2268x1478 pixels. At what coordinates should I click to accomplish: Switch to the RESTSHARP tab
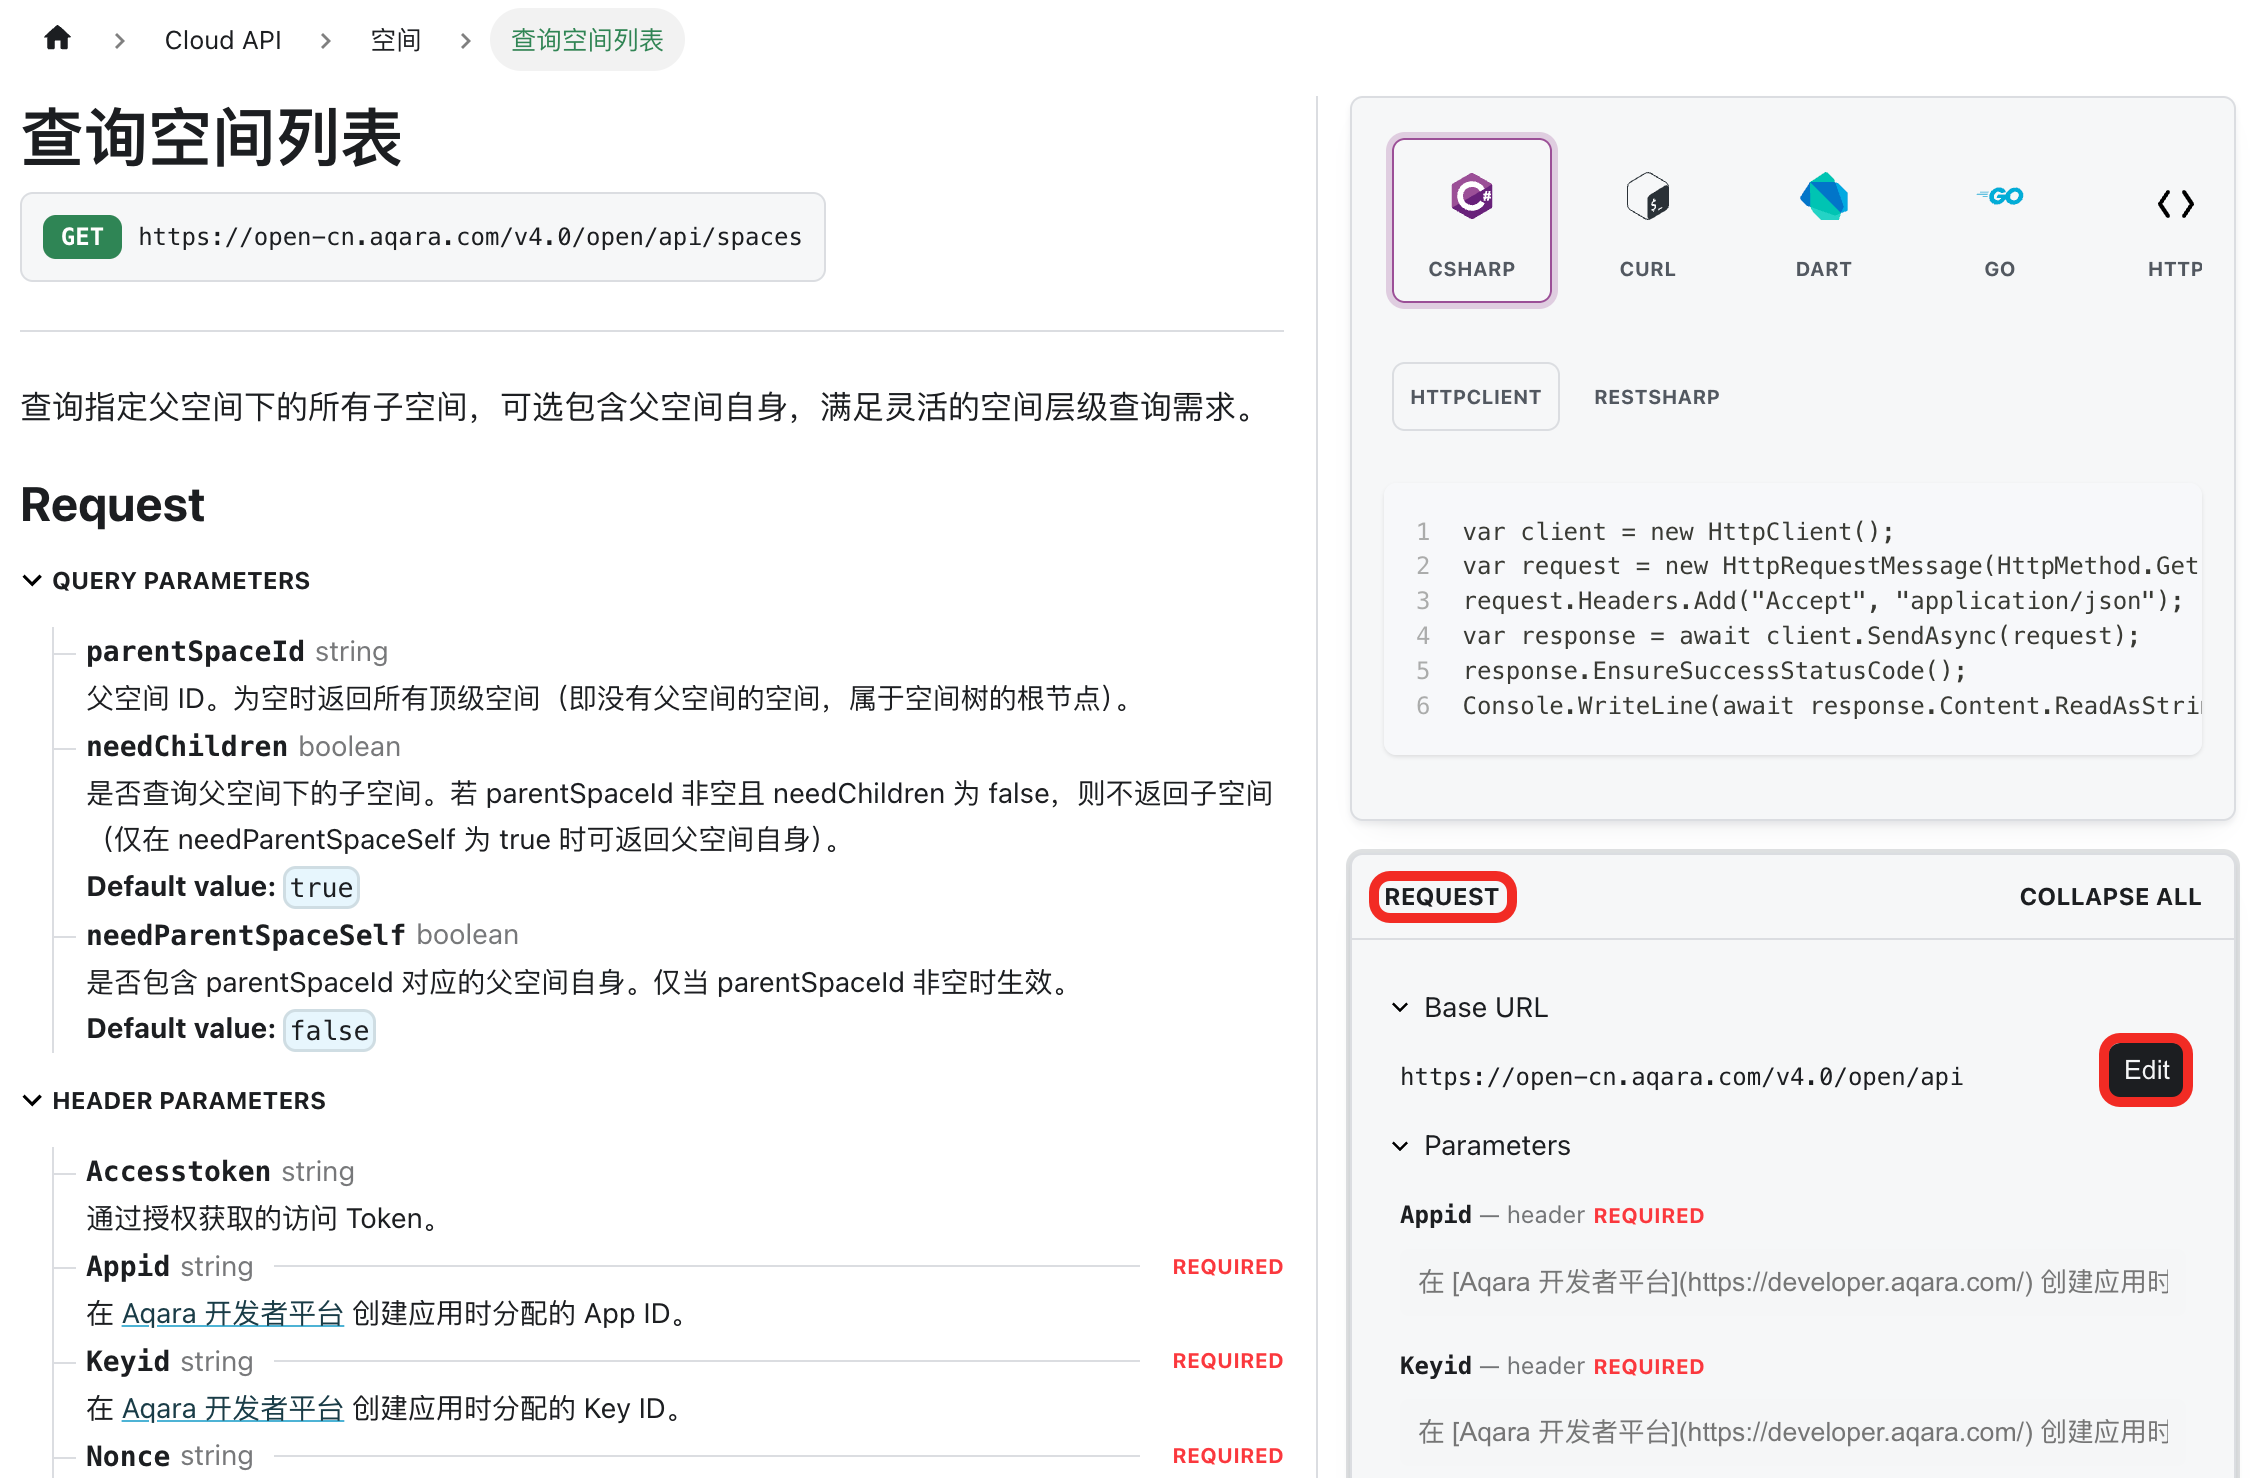tap(1657, 397)
